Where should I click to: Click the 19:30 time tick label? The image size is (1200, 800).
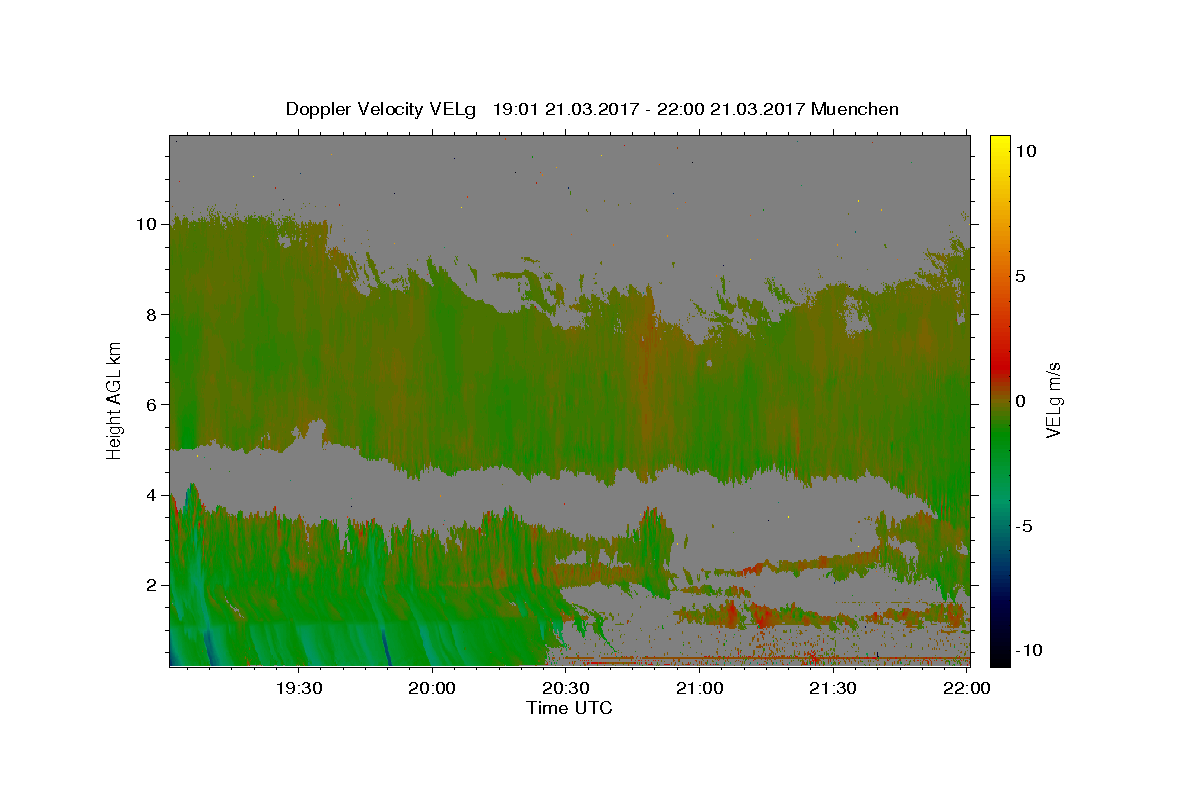click(x=298, y=688)
